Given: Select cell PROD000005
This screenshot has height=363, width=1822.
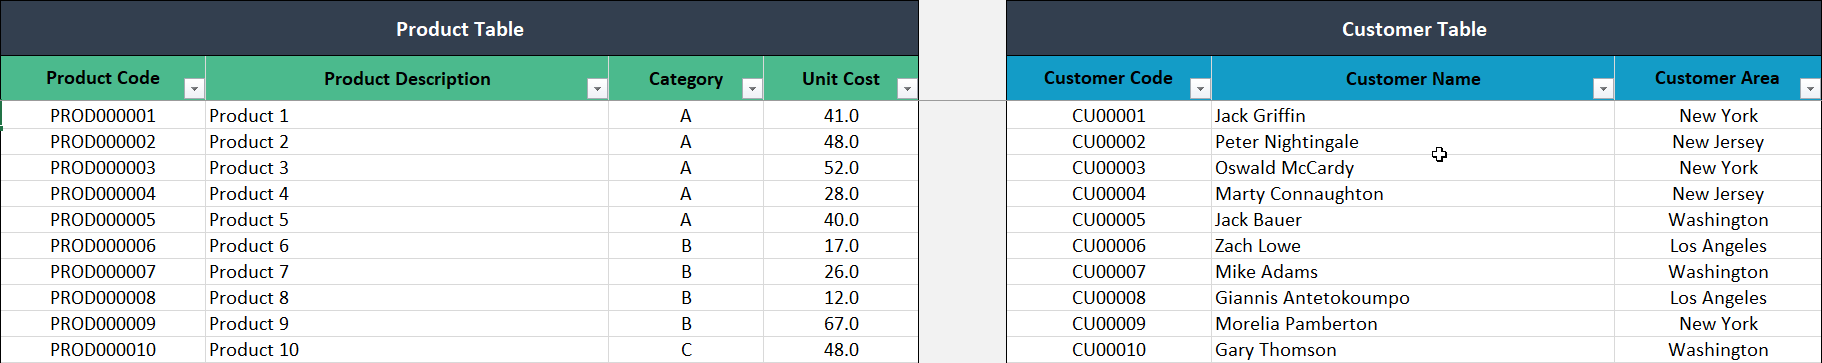Looking at the screenshot, I should tap(103, 219).
